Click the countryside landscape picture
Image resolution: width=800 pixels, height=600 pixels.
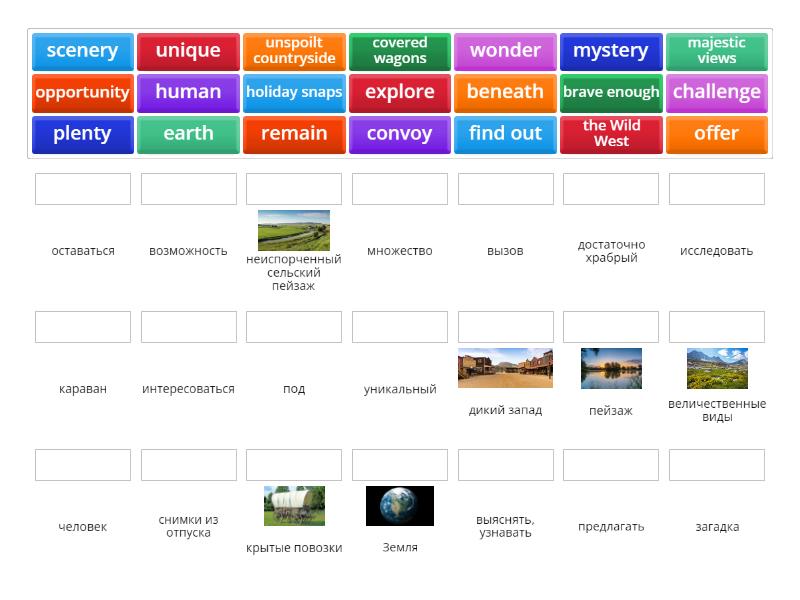[x=294, y=230]
